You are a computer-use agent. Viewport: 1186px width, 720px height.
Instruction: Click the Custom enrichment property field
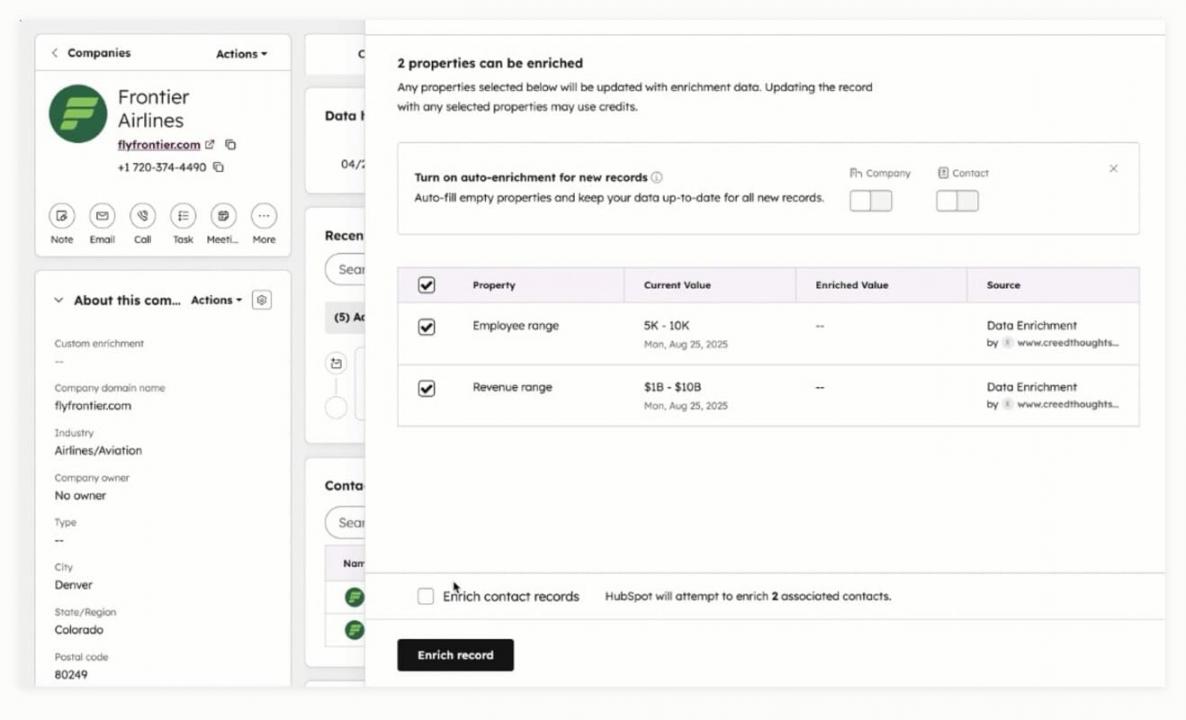click(x=99, y=352)
